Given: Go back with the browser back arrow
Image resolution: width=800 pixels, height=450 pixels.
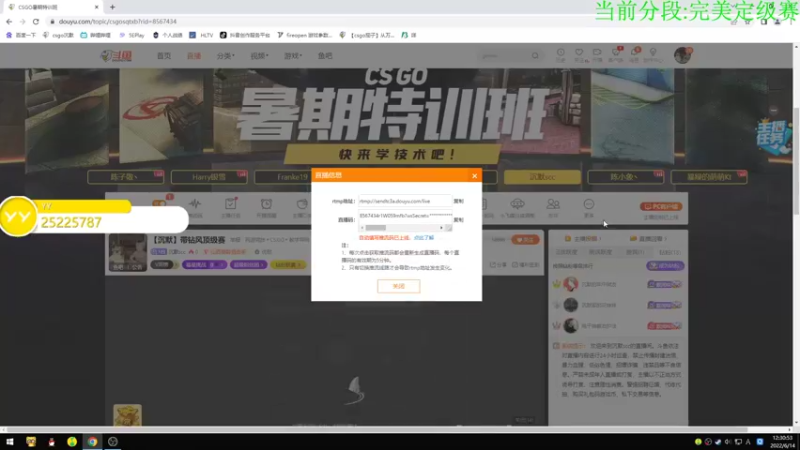Looking at the screenshot, I should point(9,21).
